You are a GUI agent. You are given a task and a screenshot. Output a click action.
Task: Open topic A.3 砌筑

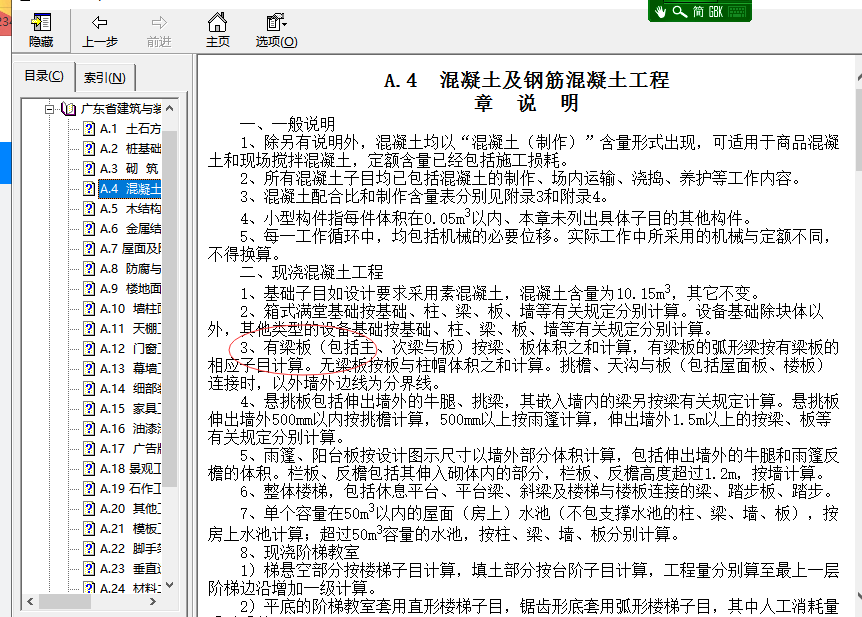point(129,168)
